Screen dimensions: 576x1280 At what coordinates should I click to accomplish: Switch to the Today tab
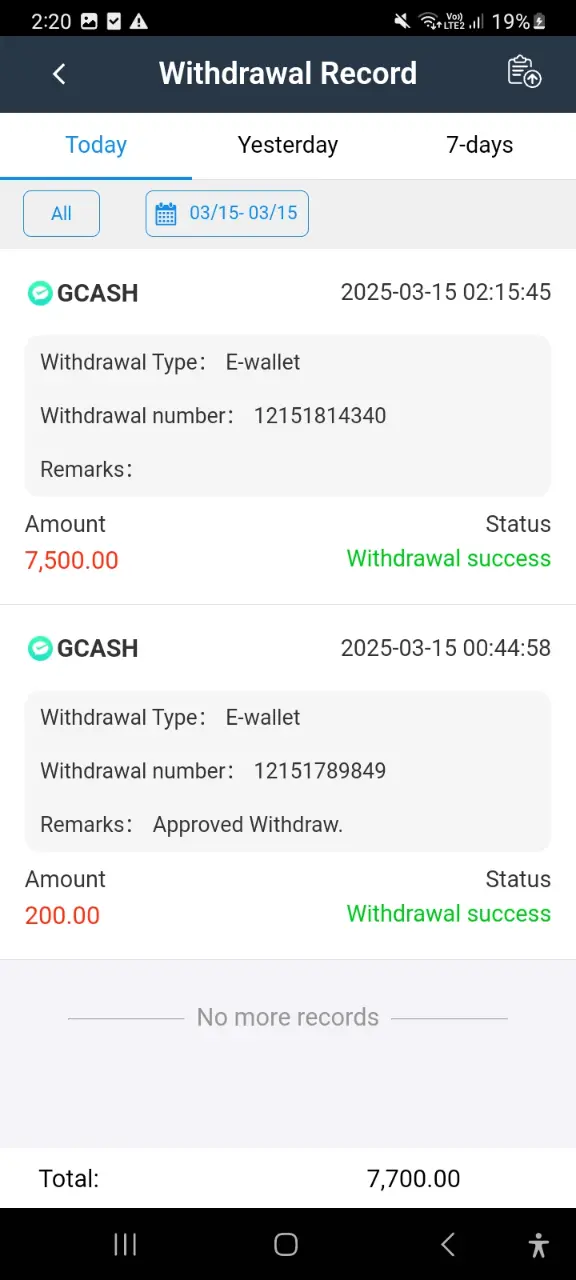(x=96, y=145)
